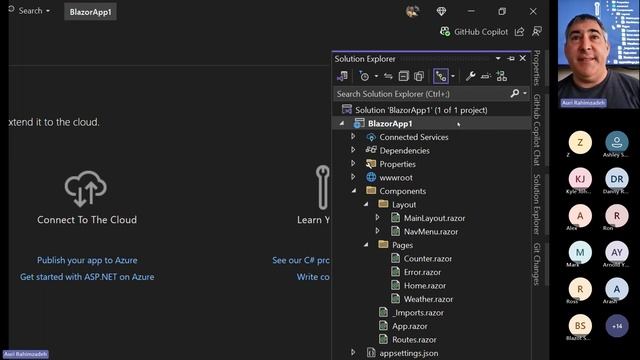Open Publish your app to Azure link
The image size is (640, 360).
coord(87,260)
